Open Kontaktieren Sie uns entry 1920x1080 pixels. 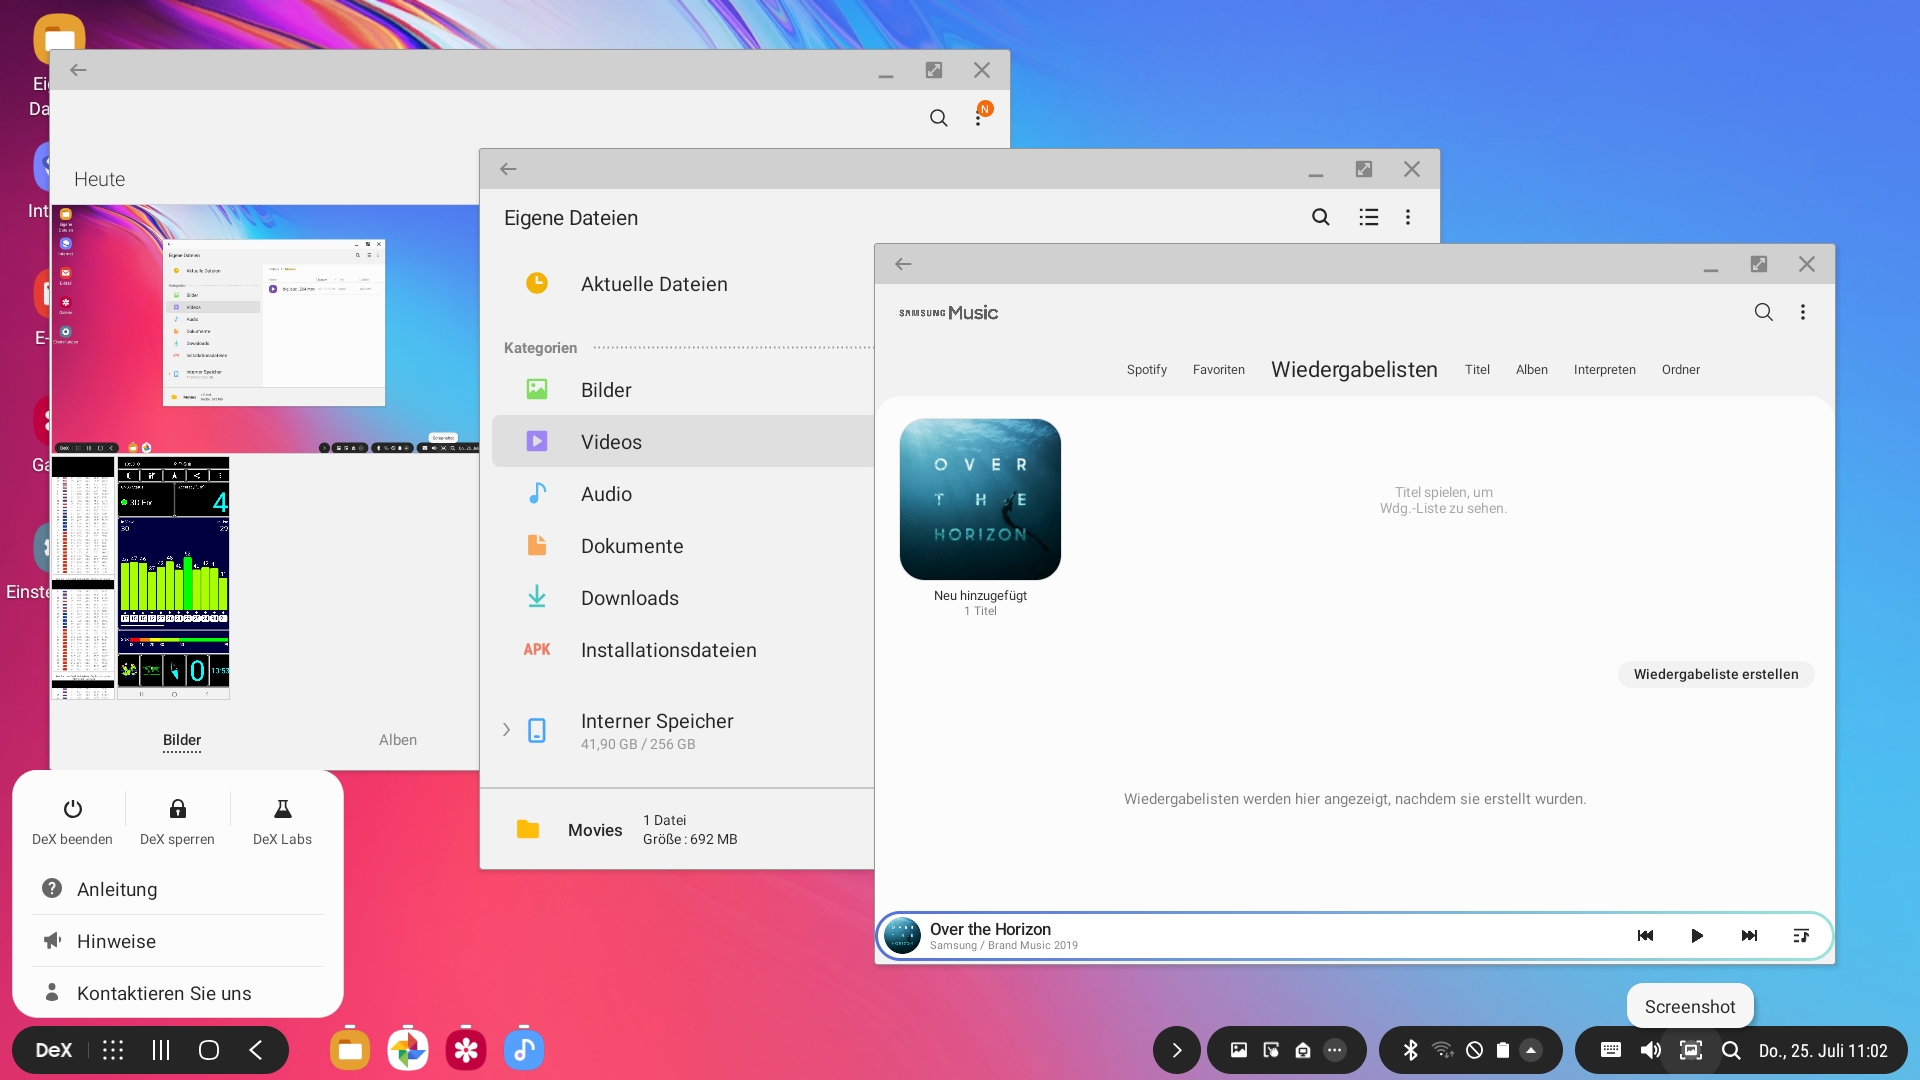point(164,993)
